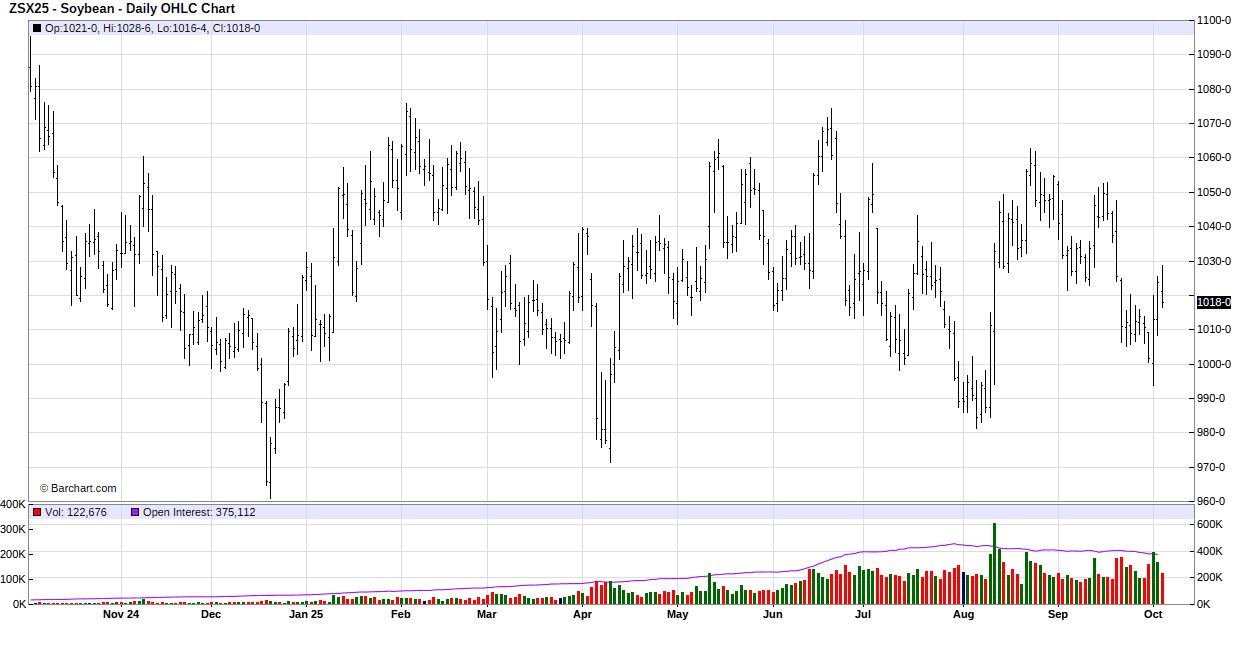Click the tallest green volume bar in August

(994, 563)
